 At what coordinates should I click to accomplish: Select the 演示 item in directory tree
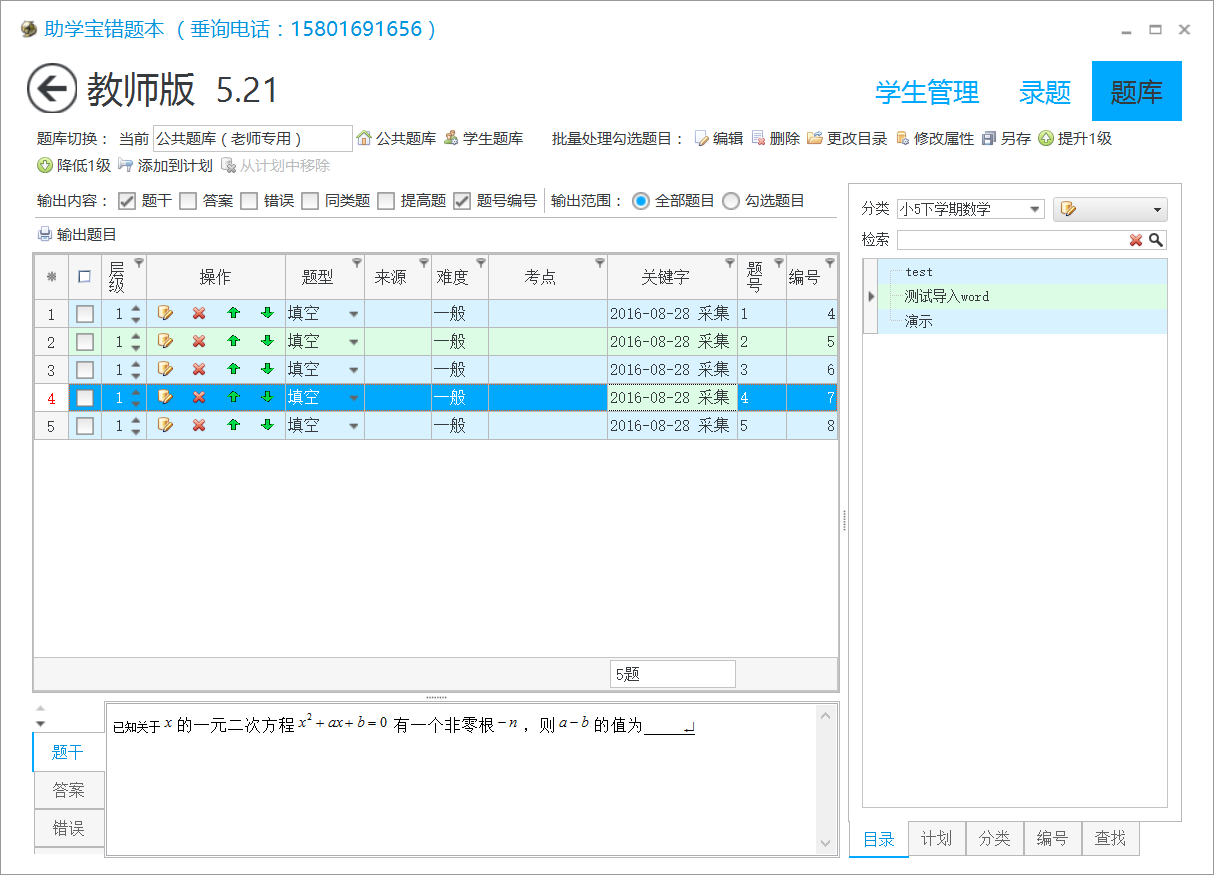coord(919,320)
